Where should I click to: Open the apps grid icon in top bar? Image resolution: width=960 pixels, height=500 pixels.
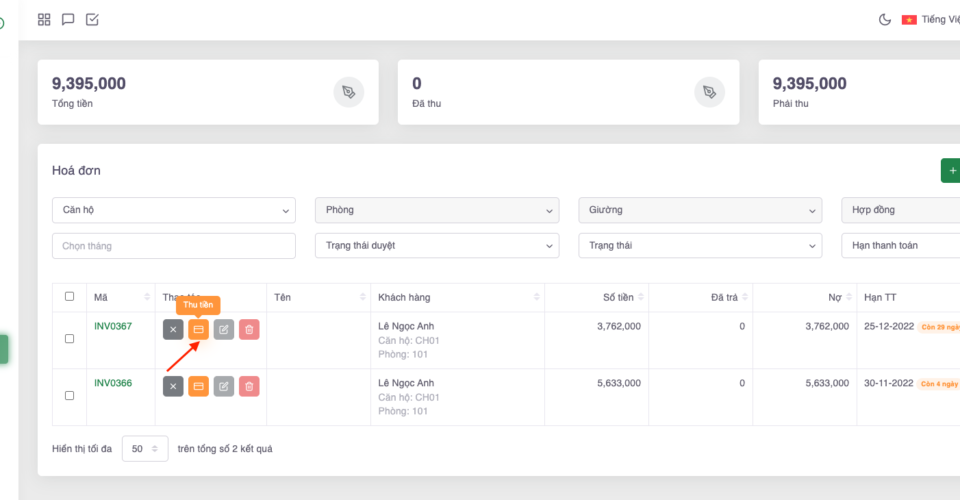pyautogui.click(x=44, y=19)
